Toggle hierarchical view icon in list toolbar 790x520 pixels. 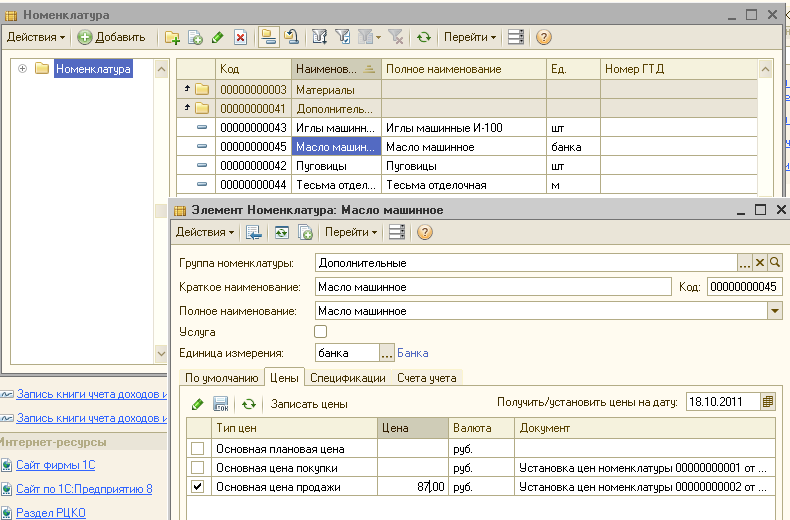[268, 37]
